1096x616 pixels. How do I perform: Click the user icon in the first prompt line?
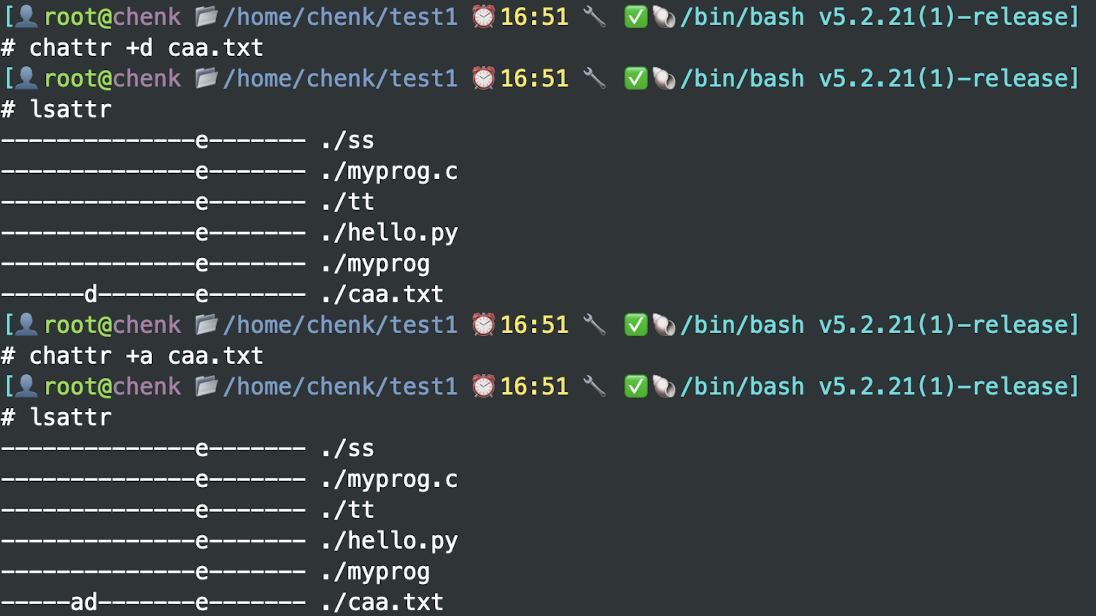[27, 17]
